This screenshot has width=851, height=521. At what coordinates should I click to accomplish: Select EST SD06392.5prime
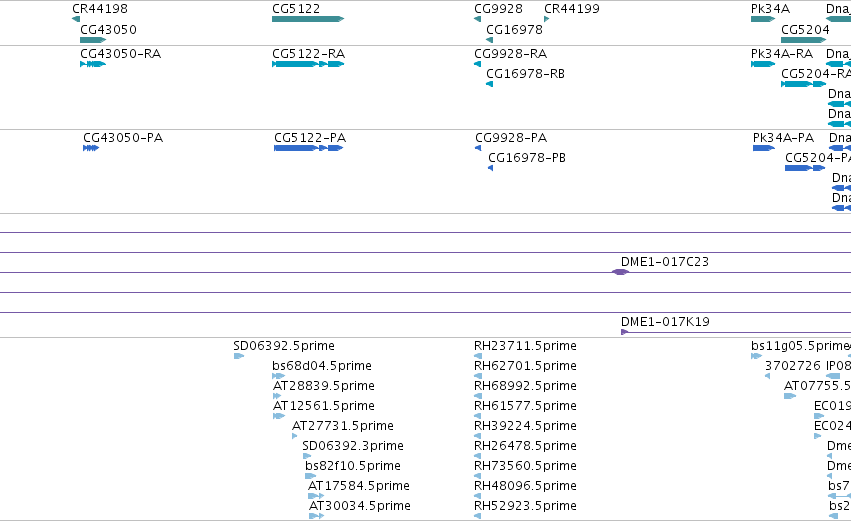click(239, 356)
